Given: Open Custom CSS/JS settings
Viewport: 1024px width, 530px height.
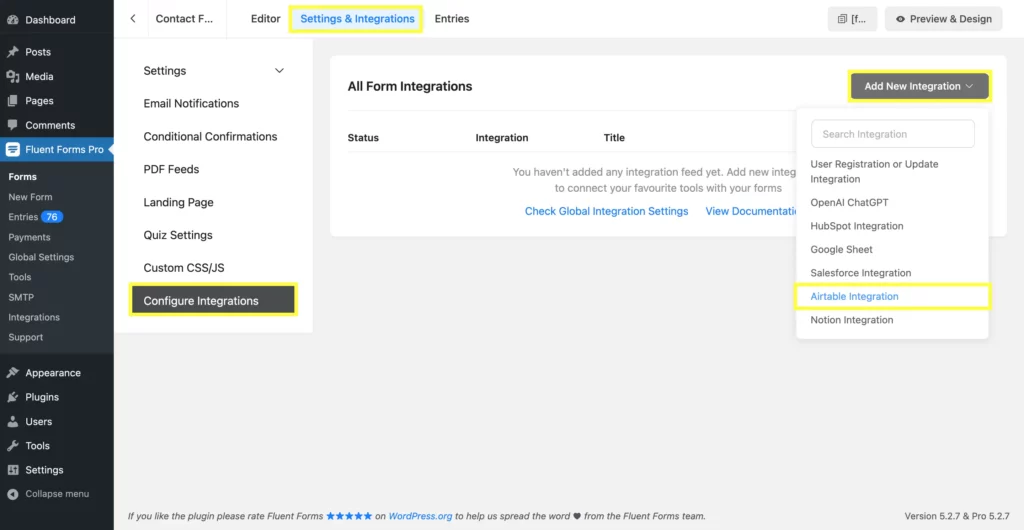Looking at the screenshot, I should (x=184, y=268).
